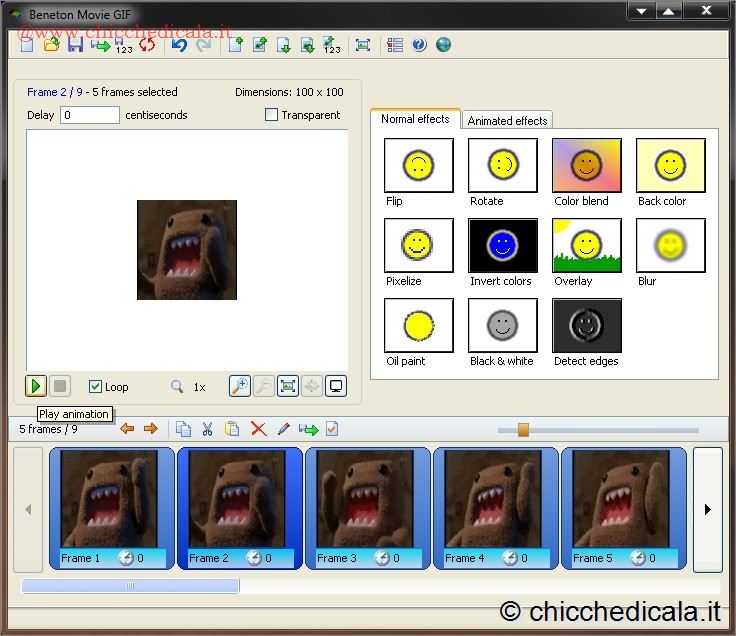
Task: Open help with question mark icon
Action: pos(419,45)
